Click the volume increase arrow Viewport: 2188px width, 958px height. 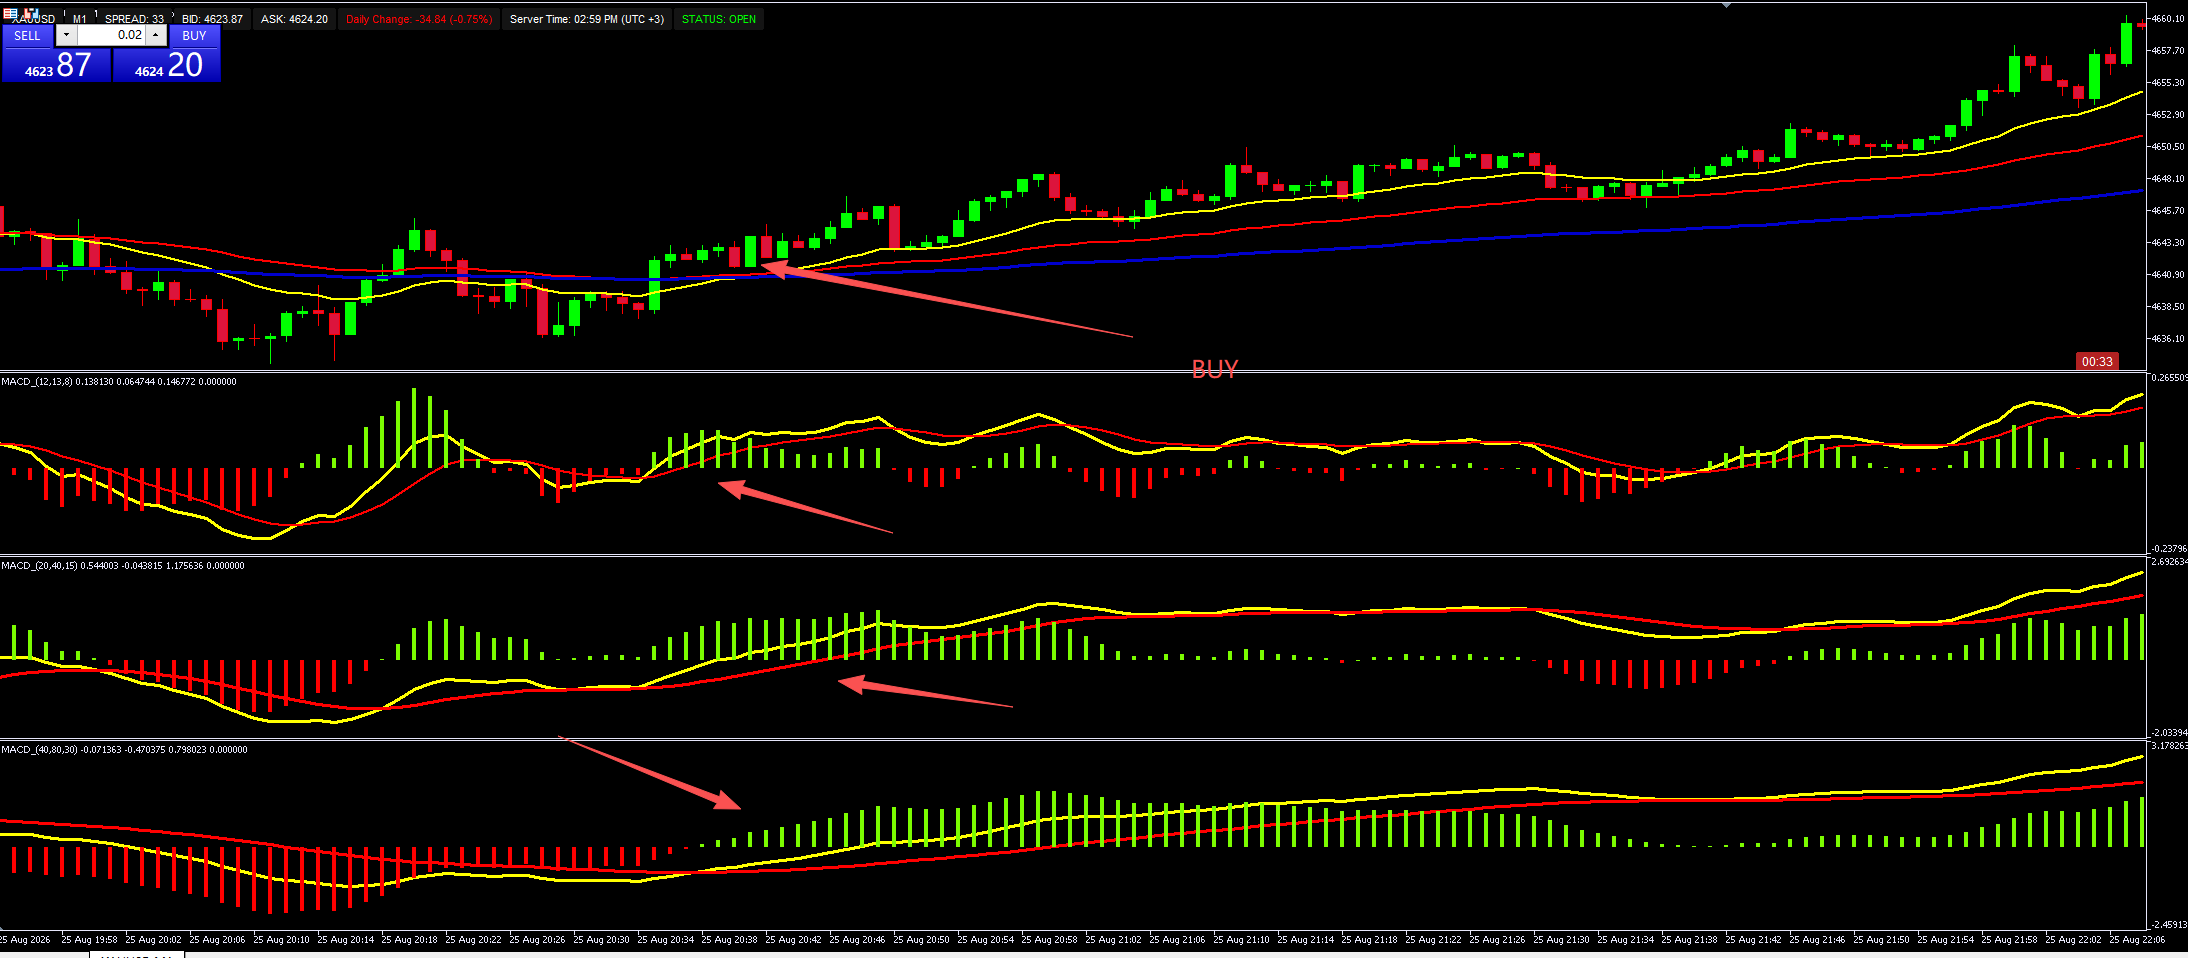[x=156, y=35]
